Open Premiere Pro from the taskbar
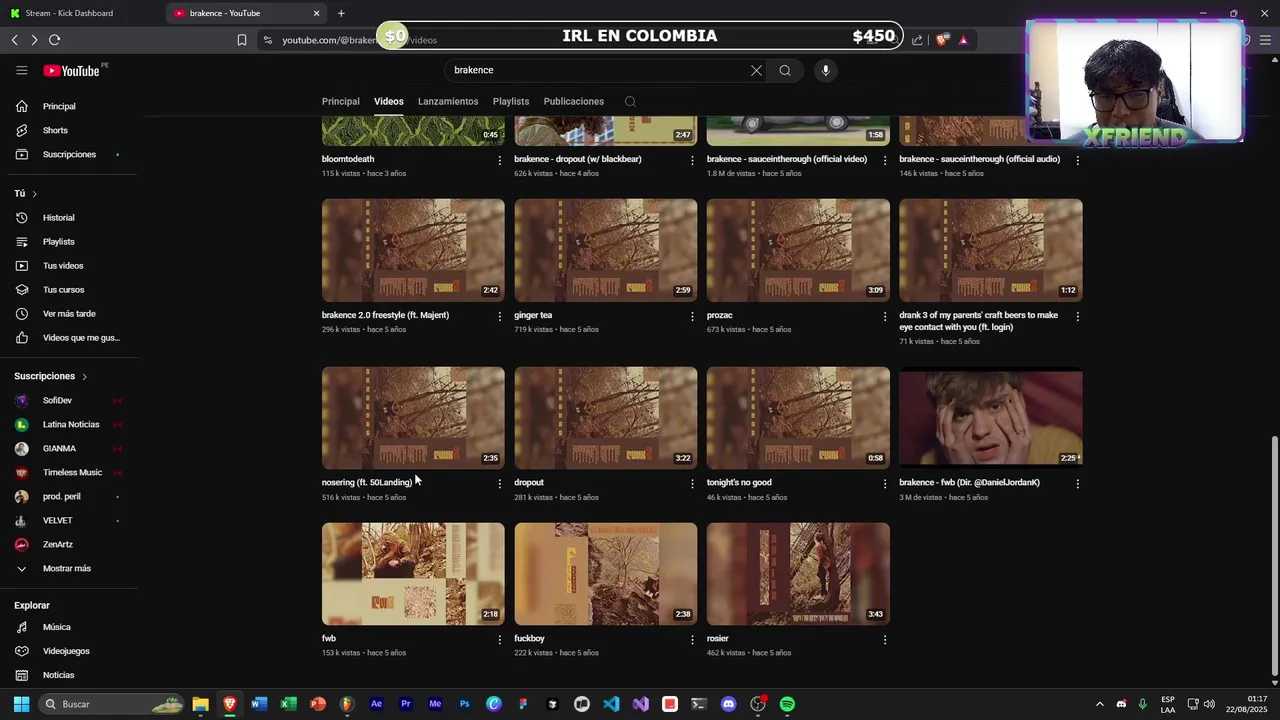This screenshot has height=720, width=1280. (x=405, y=704)
